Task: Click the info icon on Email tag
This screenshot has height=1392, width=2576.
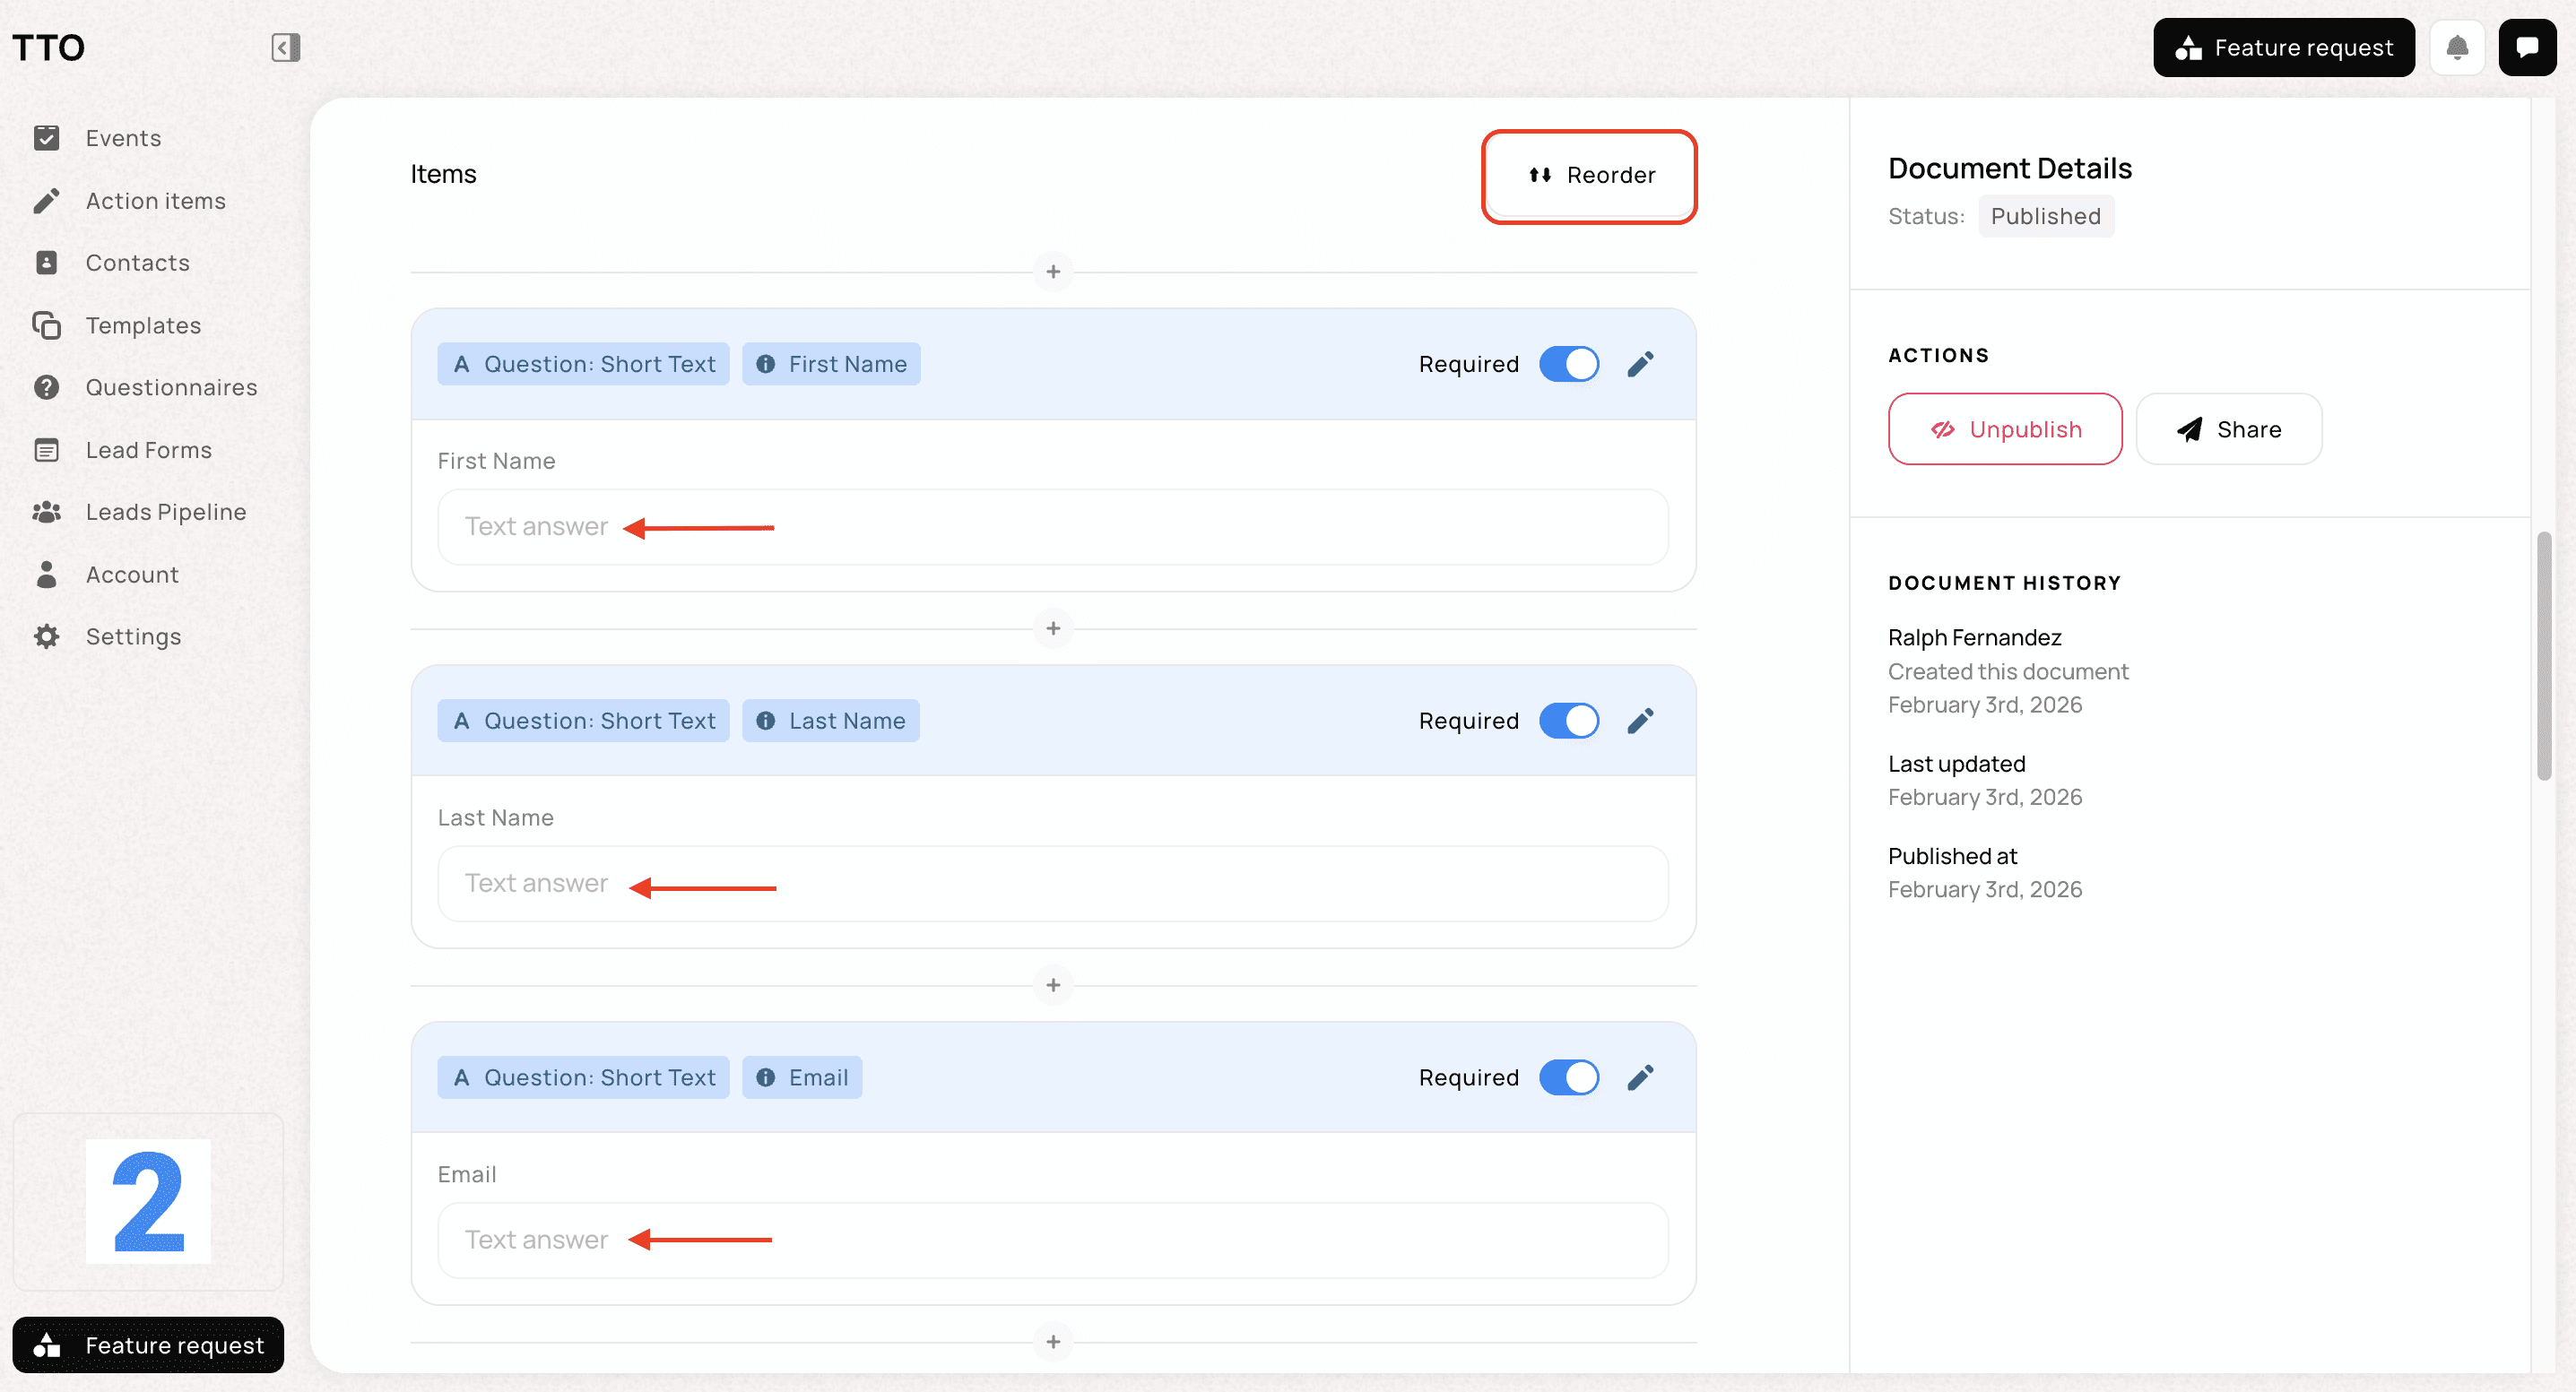Action: point(765,1077)
